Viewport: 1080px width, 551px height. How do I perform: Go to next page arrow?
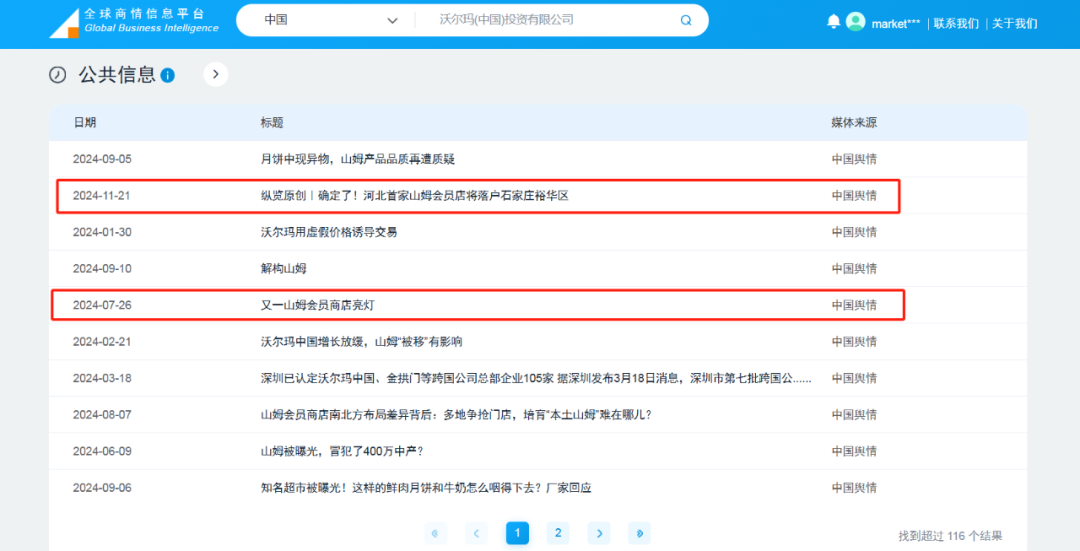599,533
